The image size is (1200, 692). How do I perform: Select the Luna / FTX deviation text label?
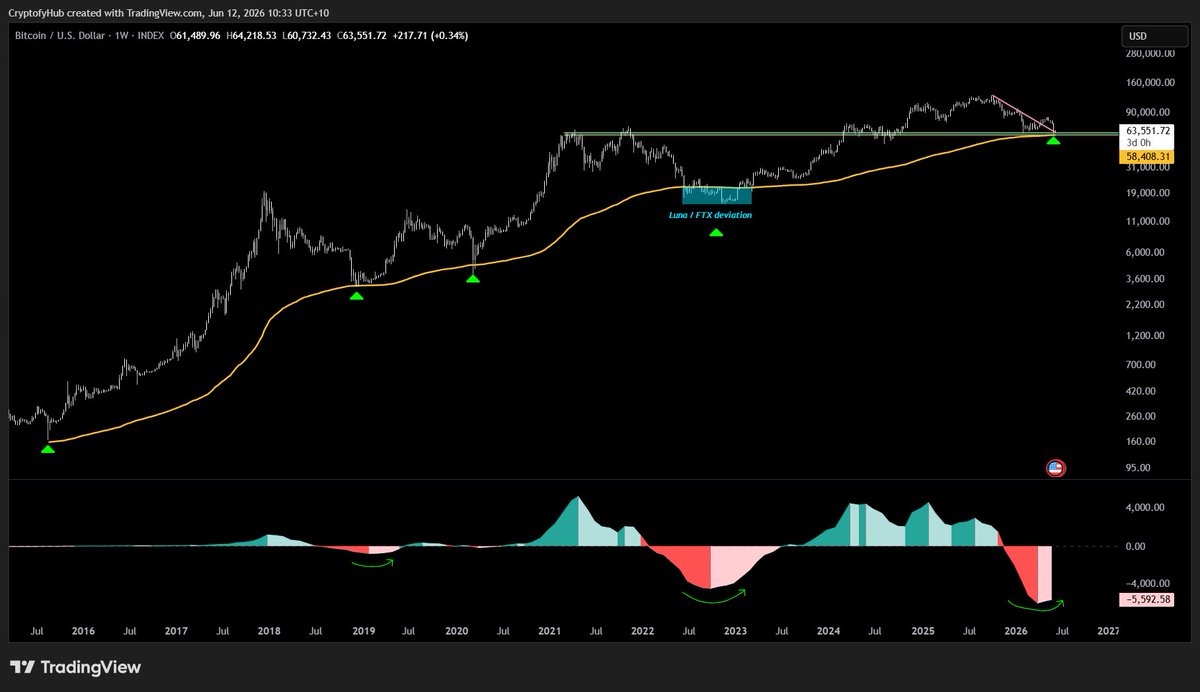coord(710,215)
